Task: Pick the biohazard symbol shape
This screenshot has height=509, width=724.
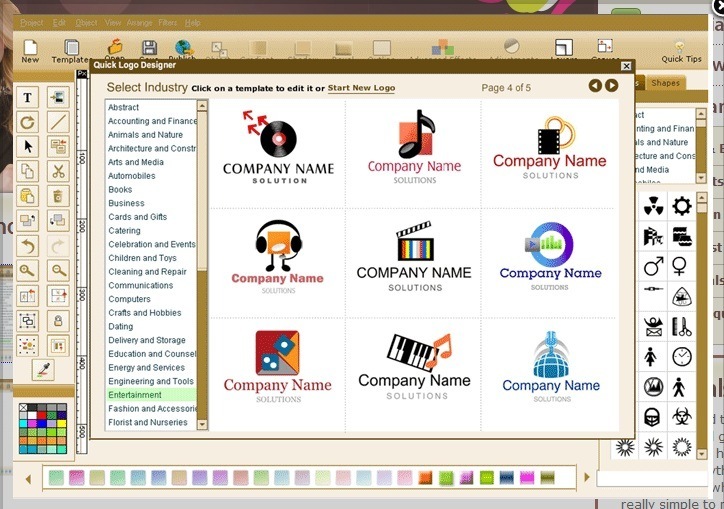Action: pos(682,417)
